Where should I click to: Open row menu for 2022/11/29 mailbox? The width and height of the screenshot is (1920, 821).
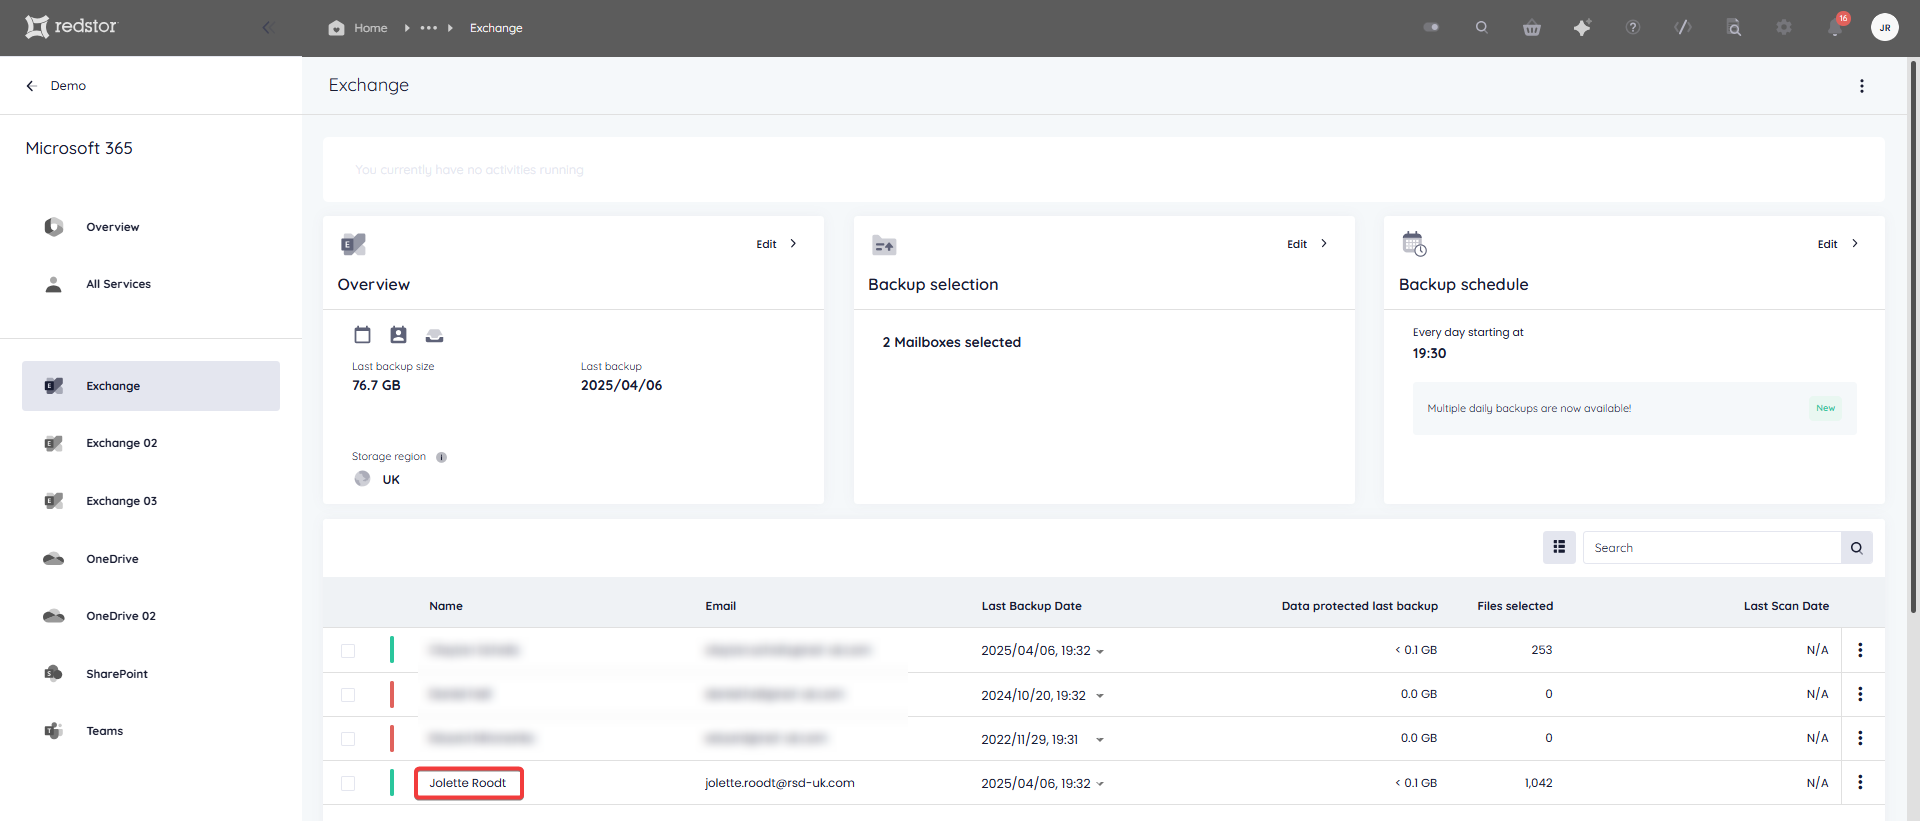[1860, 738]
